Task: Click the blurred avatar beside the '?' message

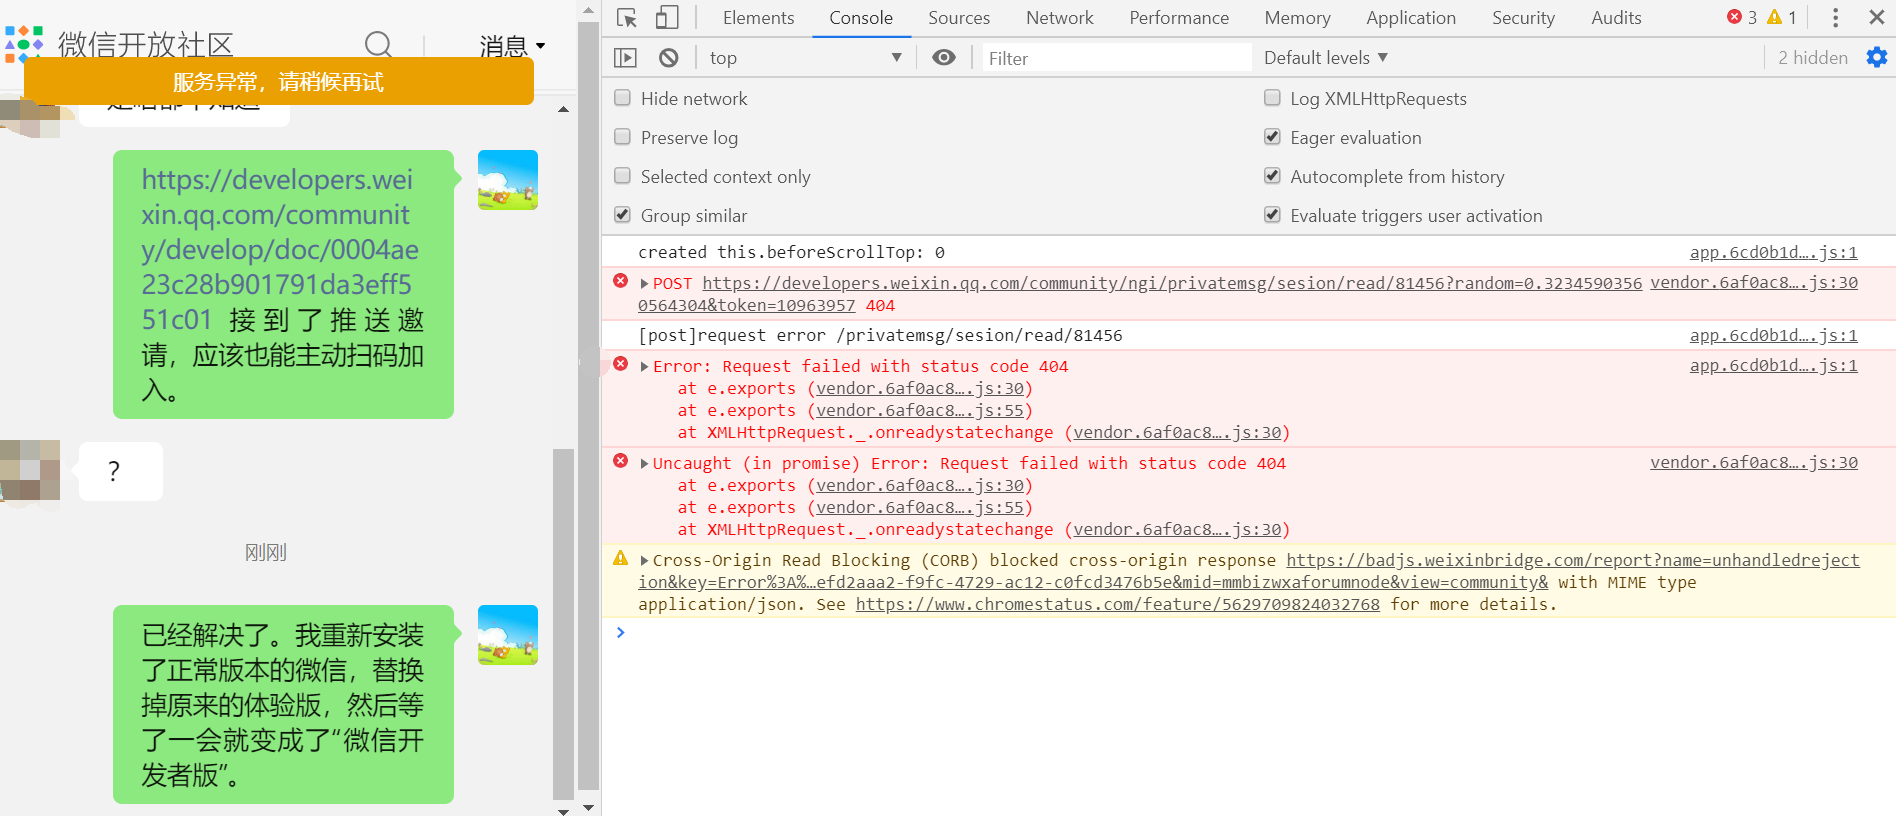Action: pyautogui.click(x=30, y=470)
